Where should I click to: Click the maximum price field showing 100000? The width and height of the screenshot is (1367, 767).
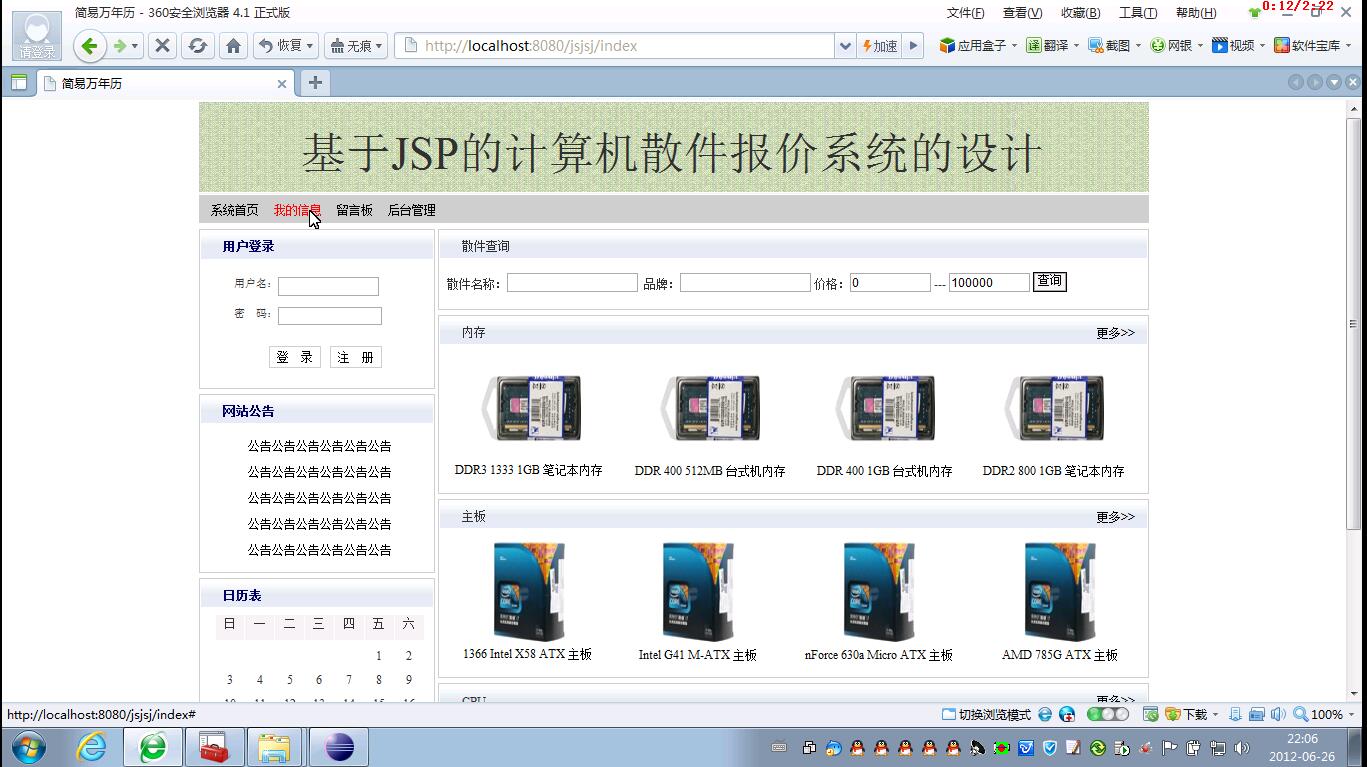click(989, 283)
